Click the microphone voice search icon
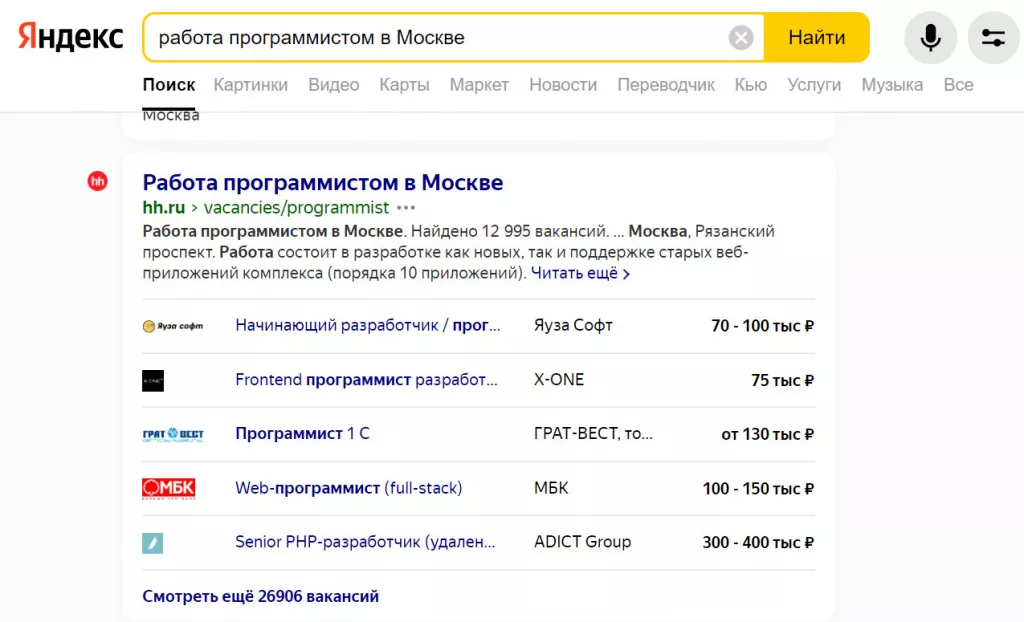Screen dimensions: 1024x622 click(930, 38)
